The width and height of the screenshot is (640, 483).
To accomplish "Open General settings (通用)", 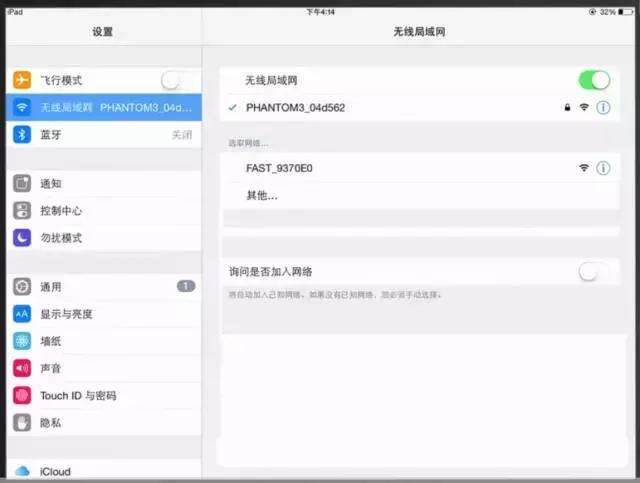I will point(100,287).
